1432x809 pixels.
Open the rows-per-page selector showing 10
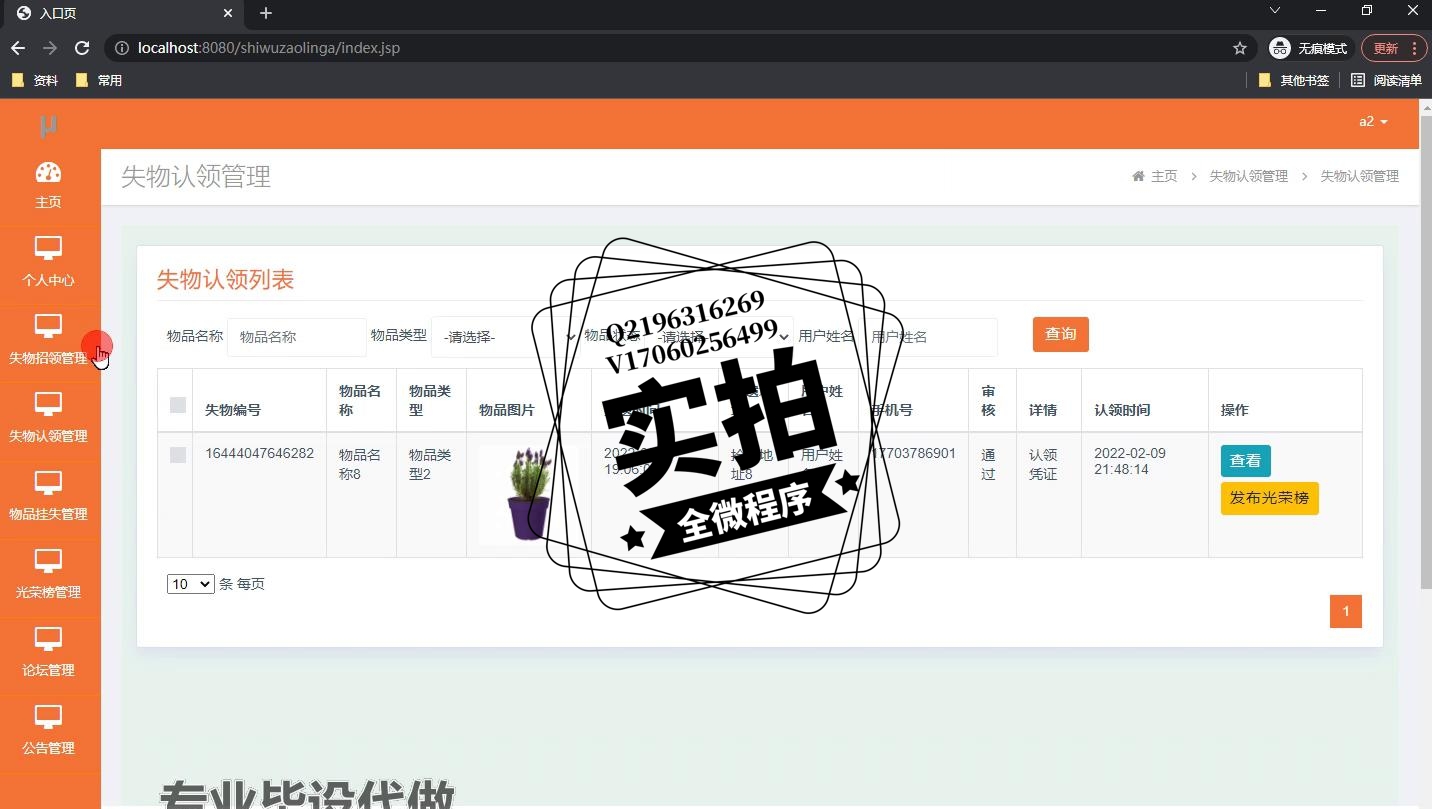(191, 584)
